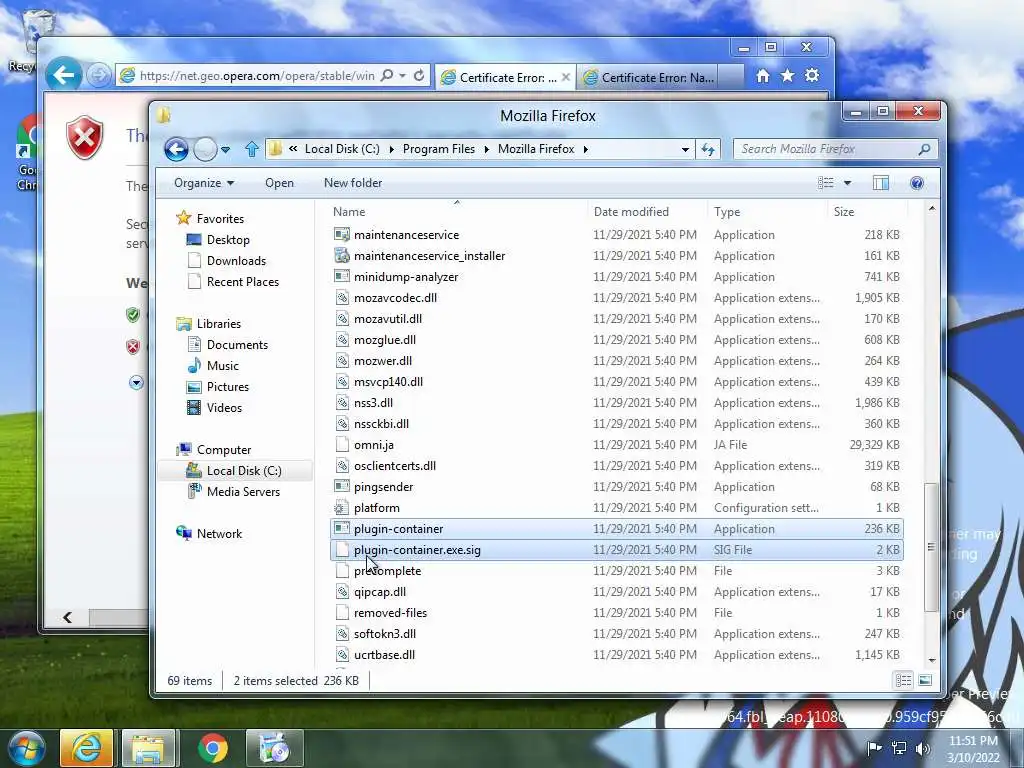Click the file list vertical scrollbar thumb
The image size is (1024, 768).
point(931,547)
